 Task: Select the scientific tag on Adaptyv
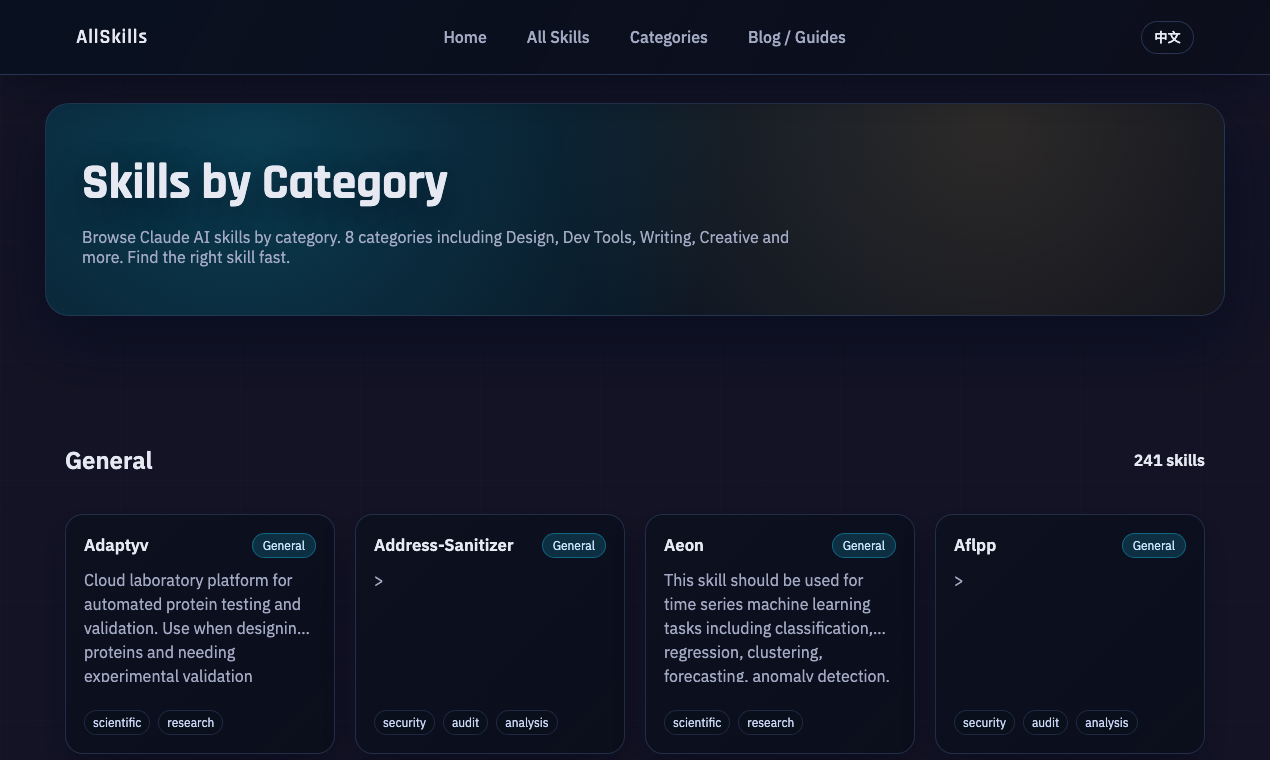coord(117,722)
